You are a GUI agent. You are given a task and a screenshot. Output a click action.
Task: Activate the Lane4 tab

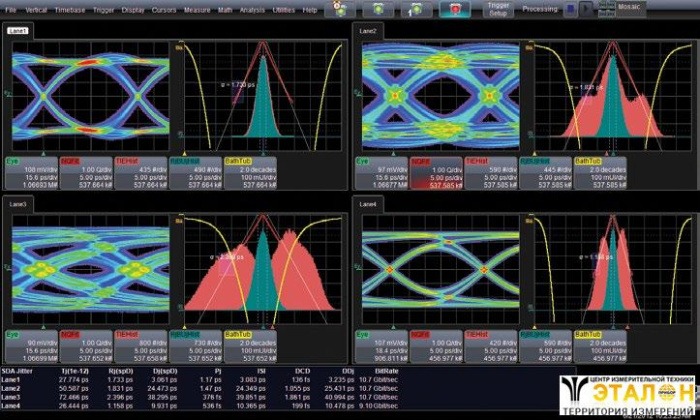(x=367, y=203)
